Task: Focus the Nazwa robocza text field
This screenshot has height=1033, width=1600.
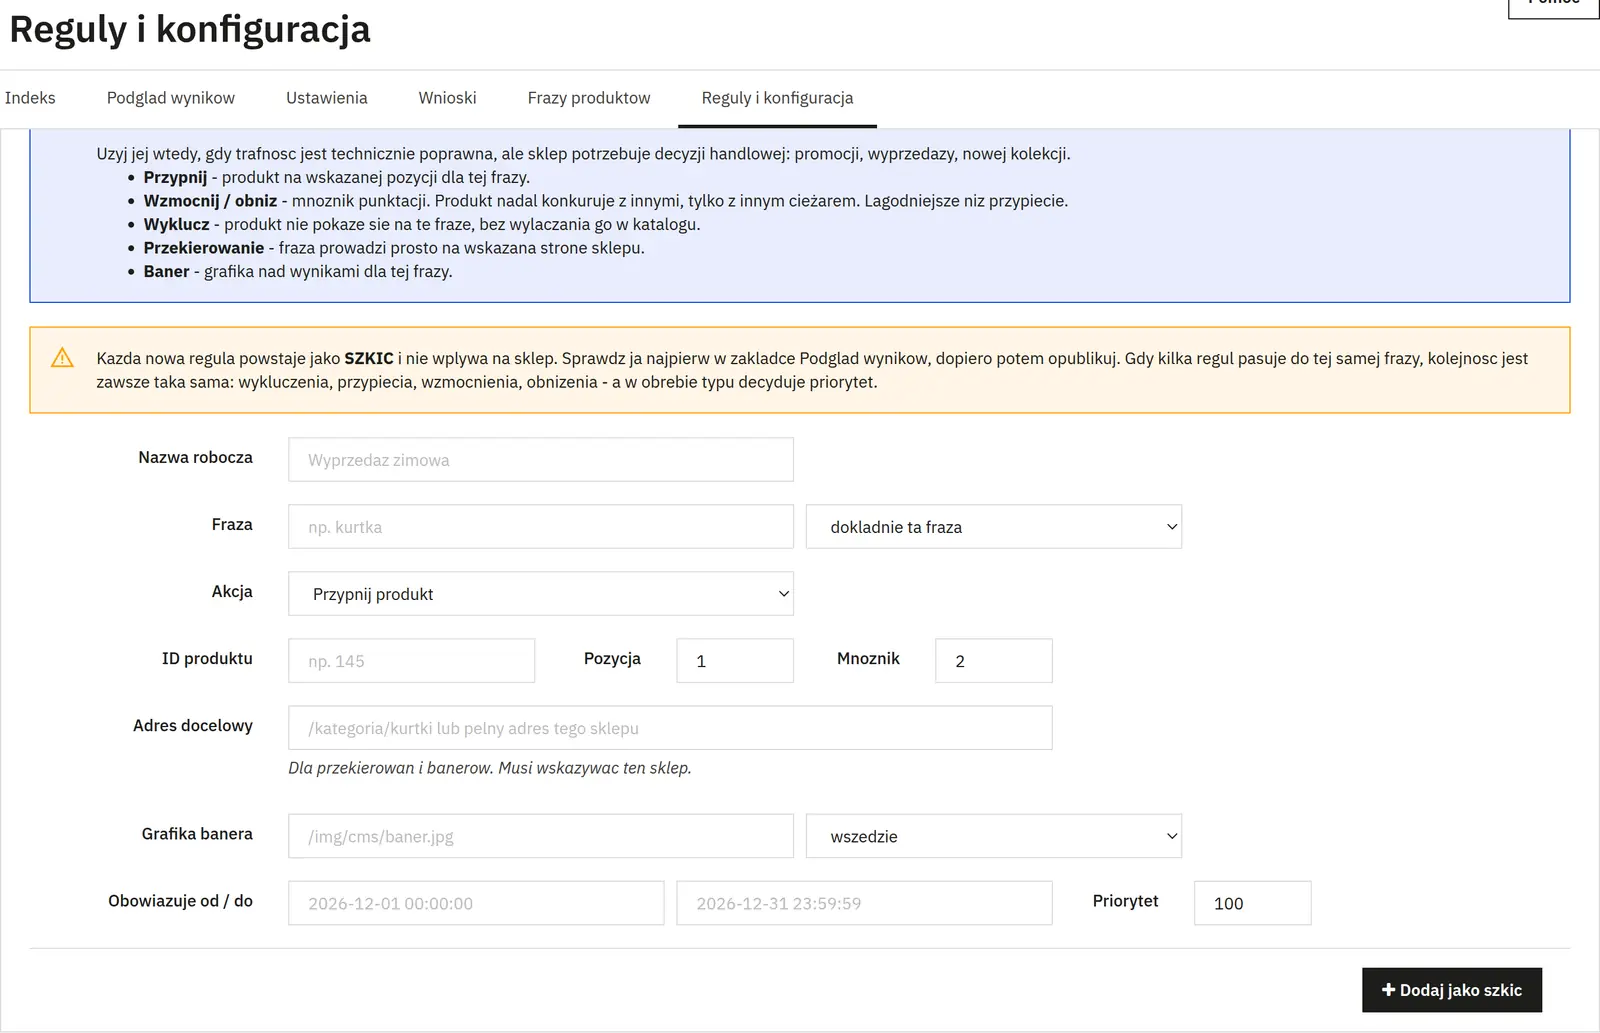Action: [541, 460]
